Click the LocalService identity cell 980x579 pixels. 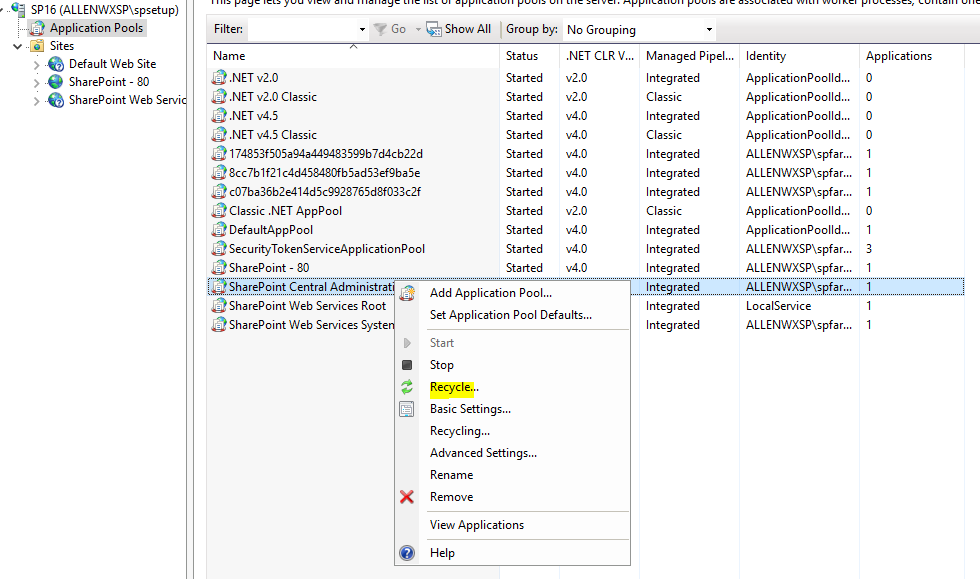click(x=778, y=306)
